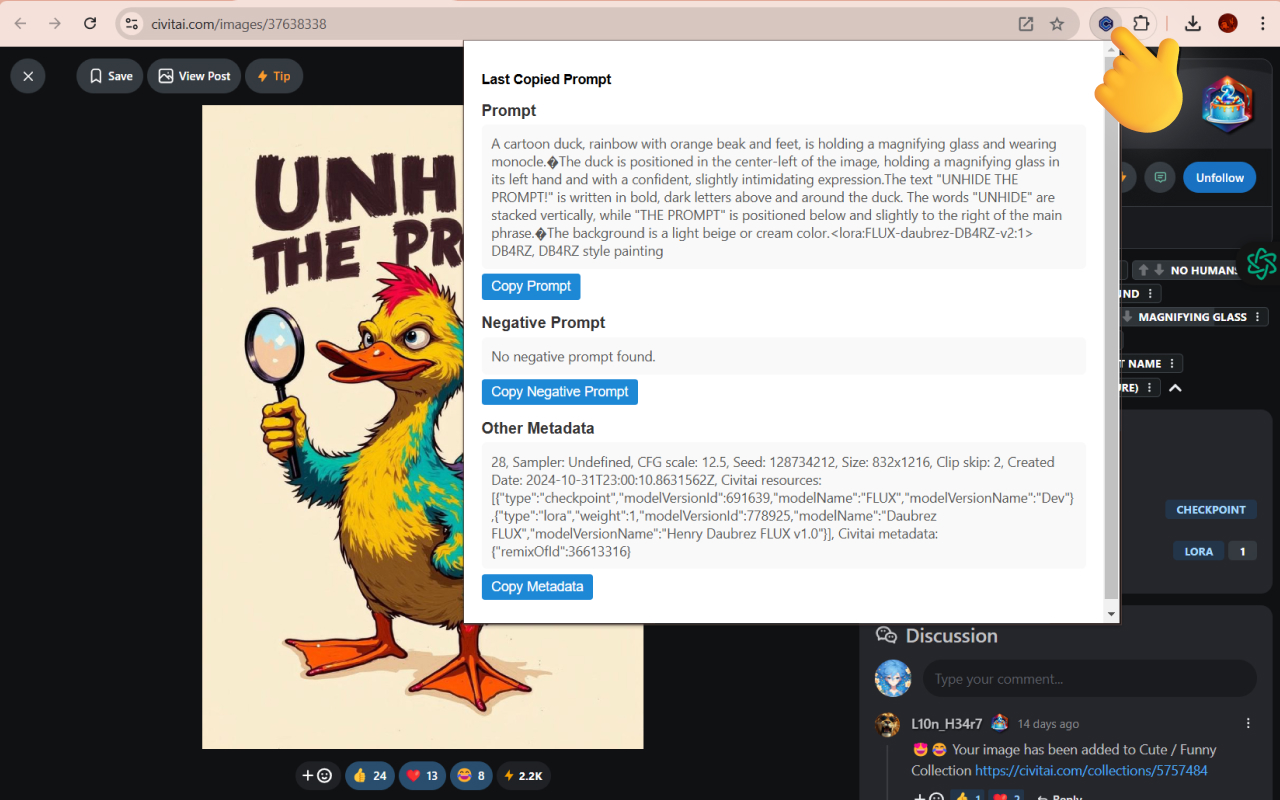Add a new emoji reaction to image

point(316,775)
